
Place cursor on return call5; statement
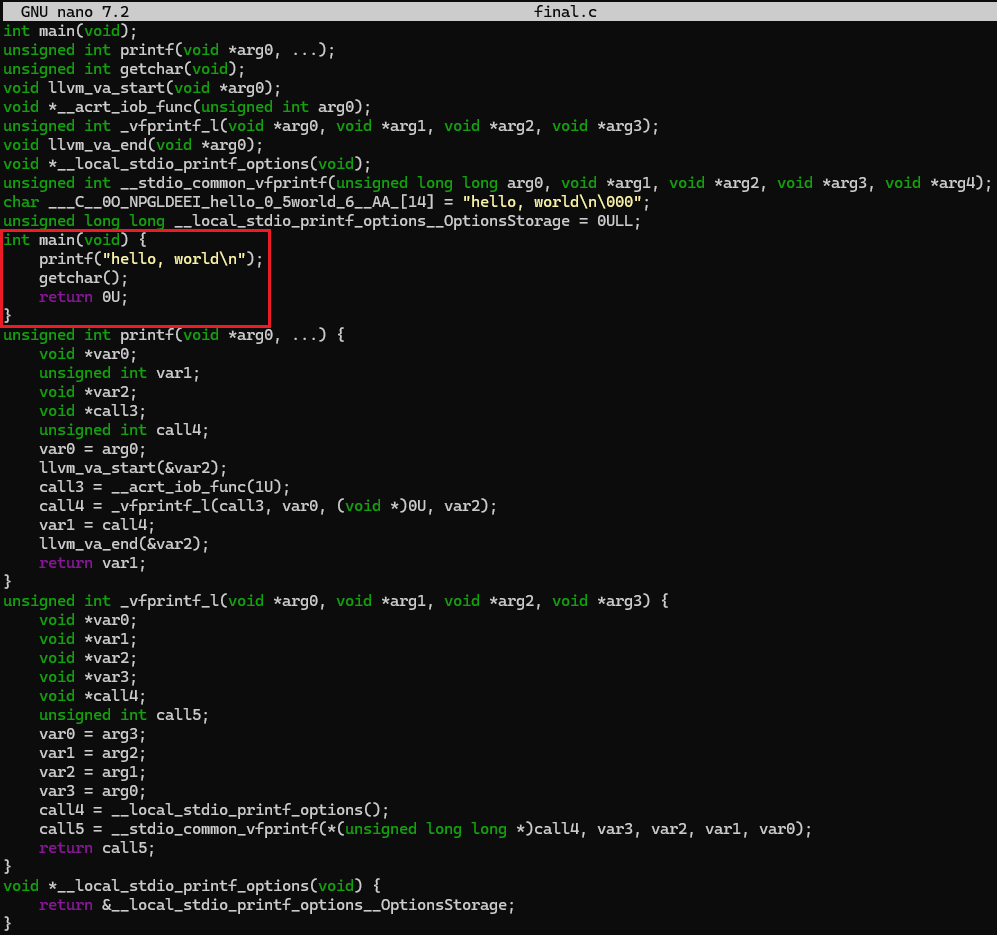[97, 848]
